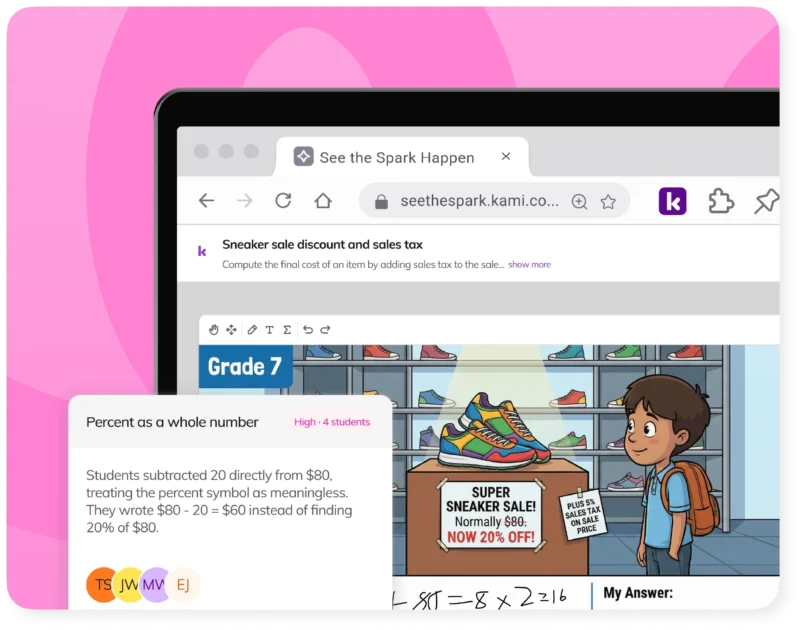The height and width of the screenshot is (630, 800).
Task: Click the padlock site security icon
Action: point(381,201)
